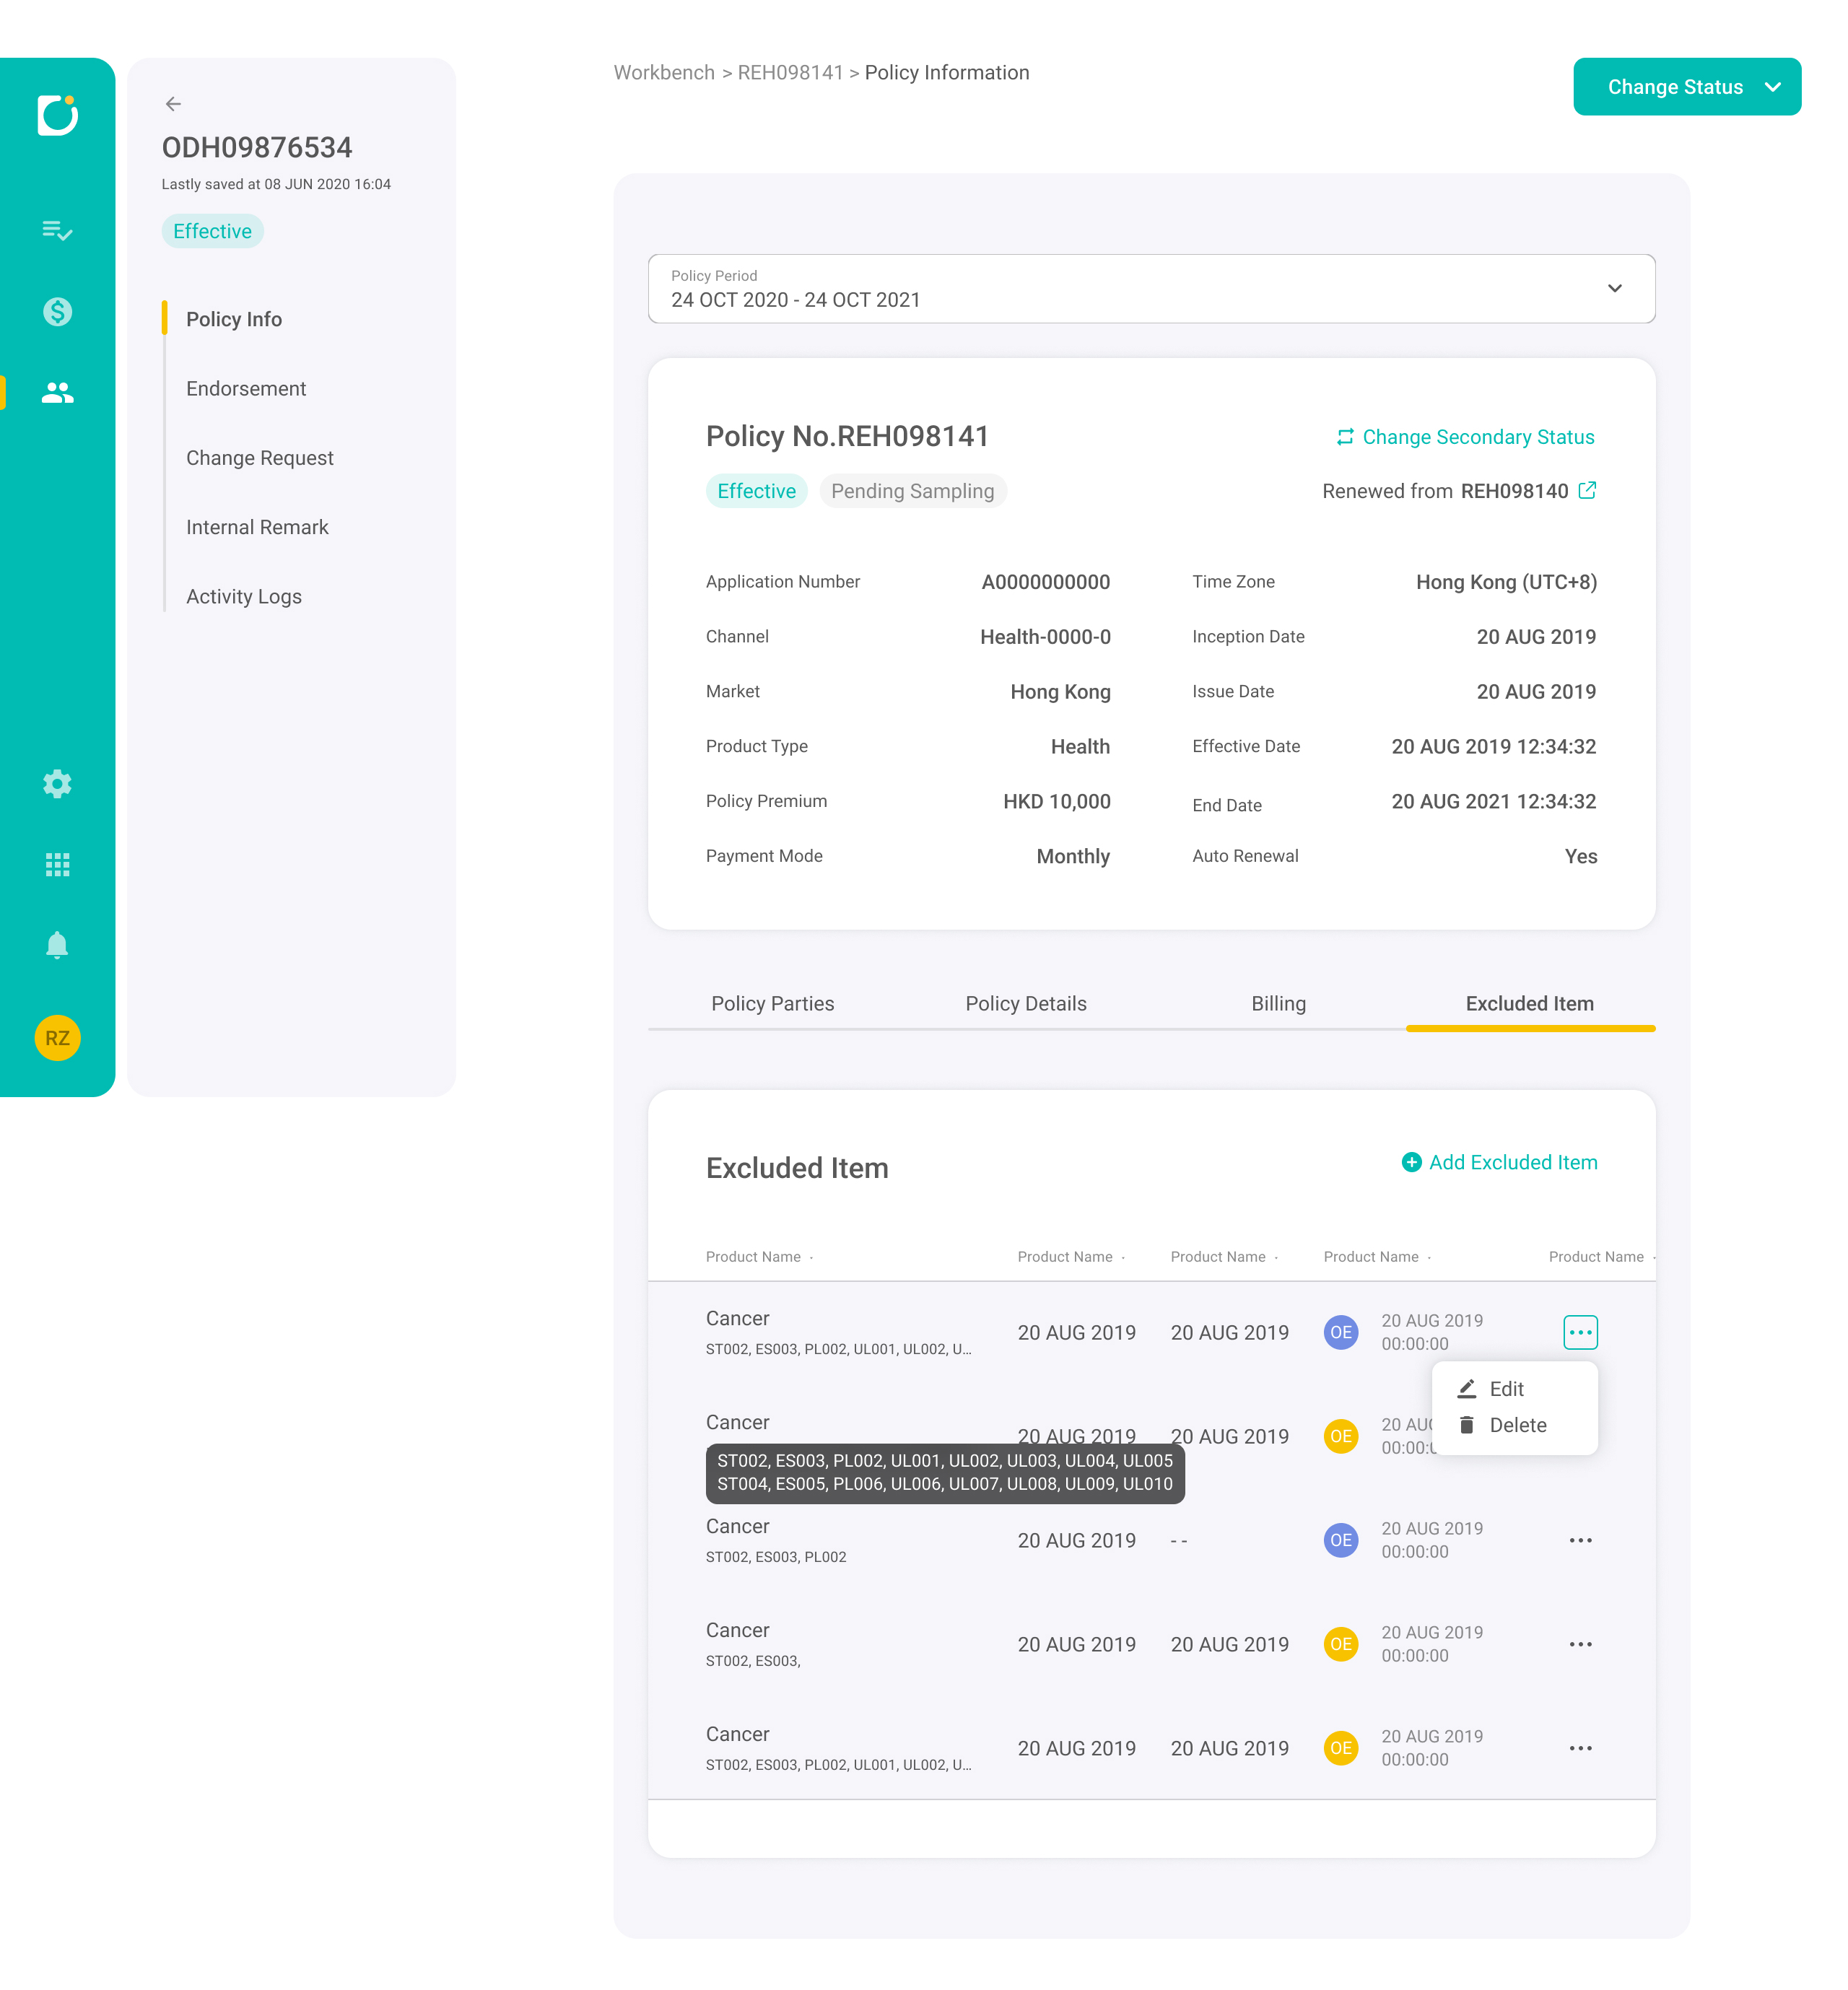
Task: Expand the Change Status dropdown
Action: (1687, 87)
